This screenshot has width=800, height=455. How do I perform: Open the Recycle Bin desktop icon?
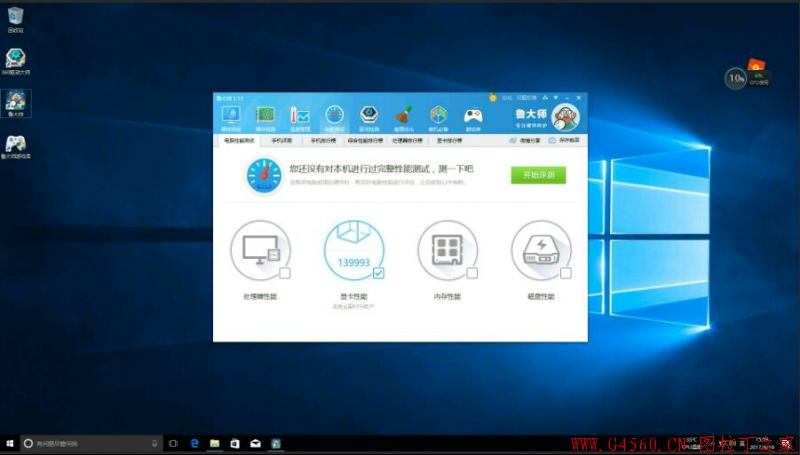coord(15,19)
